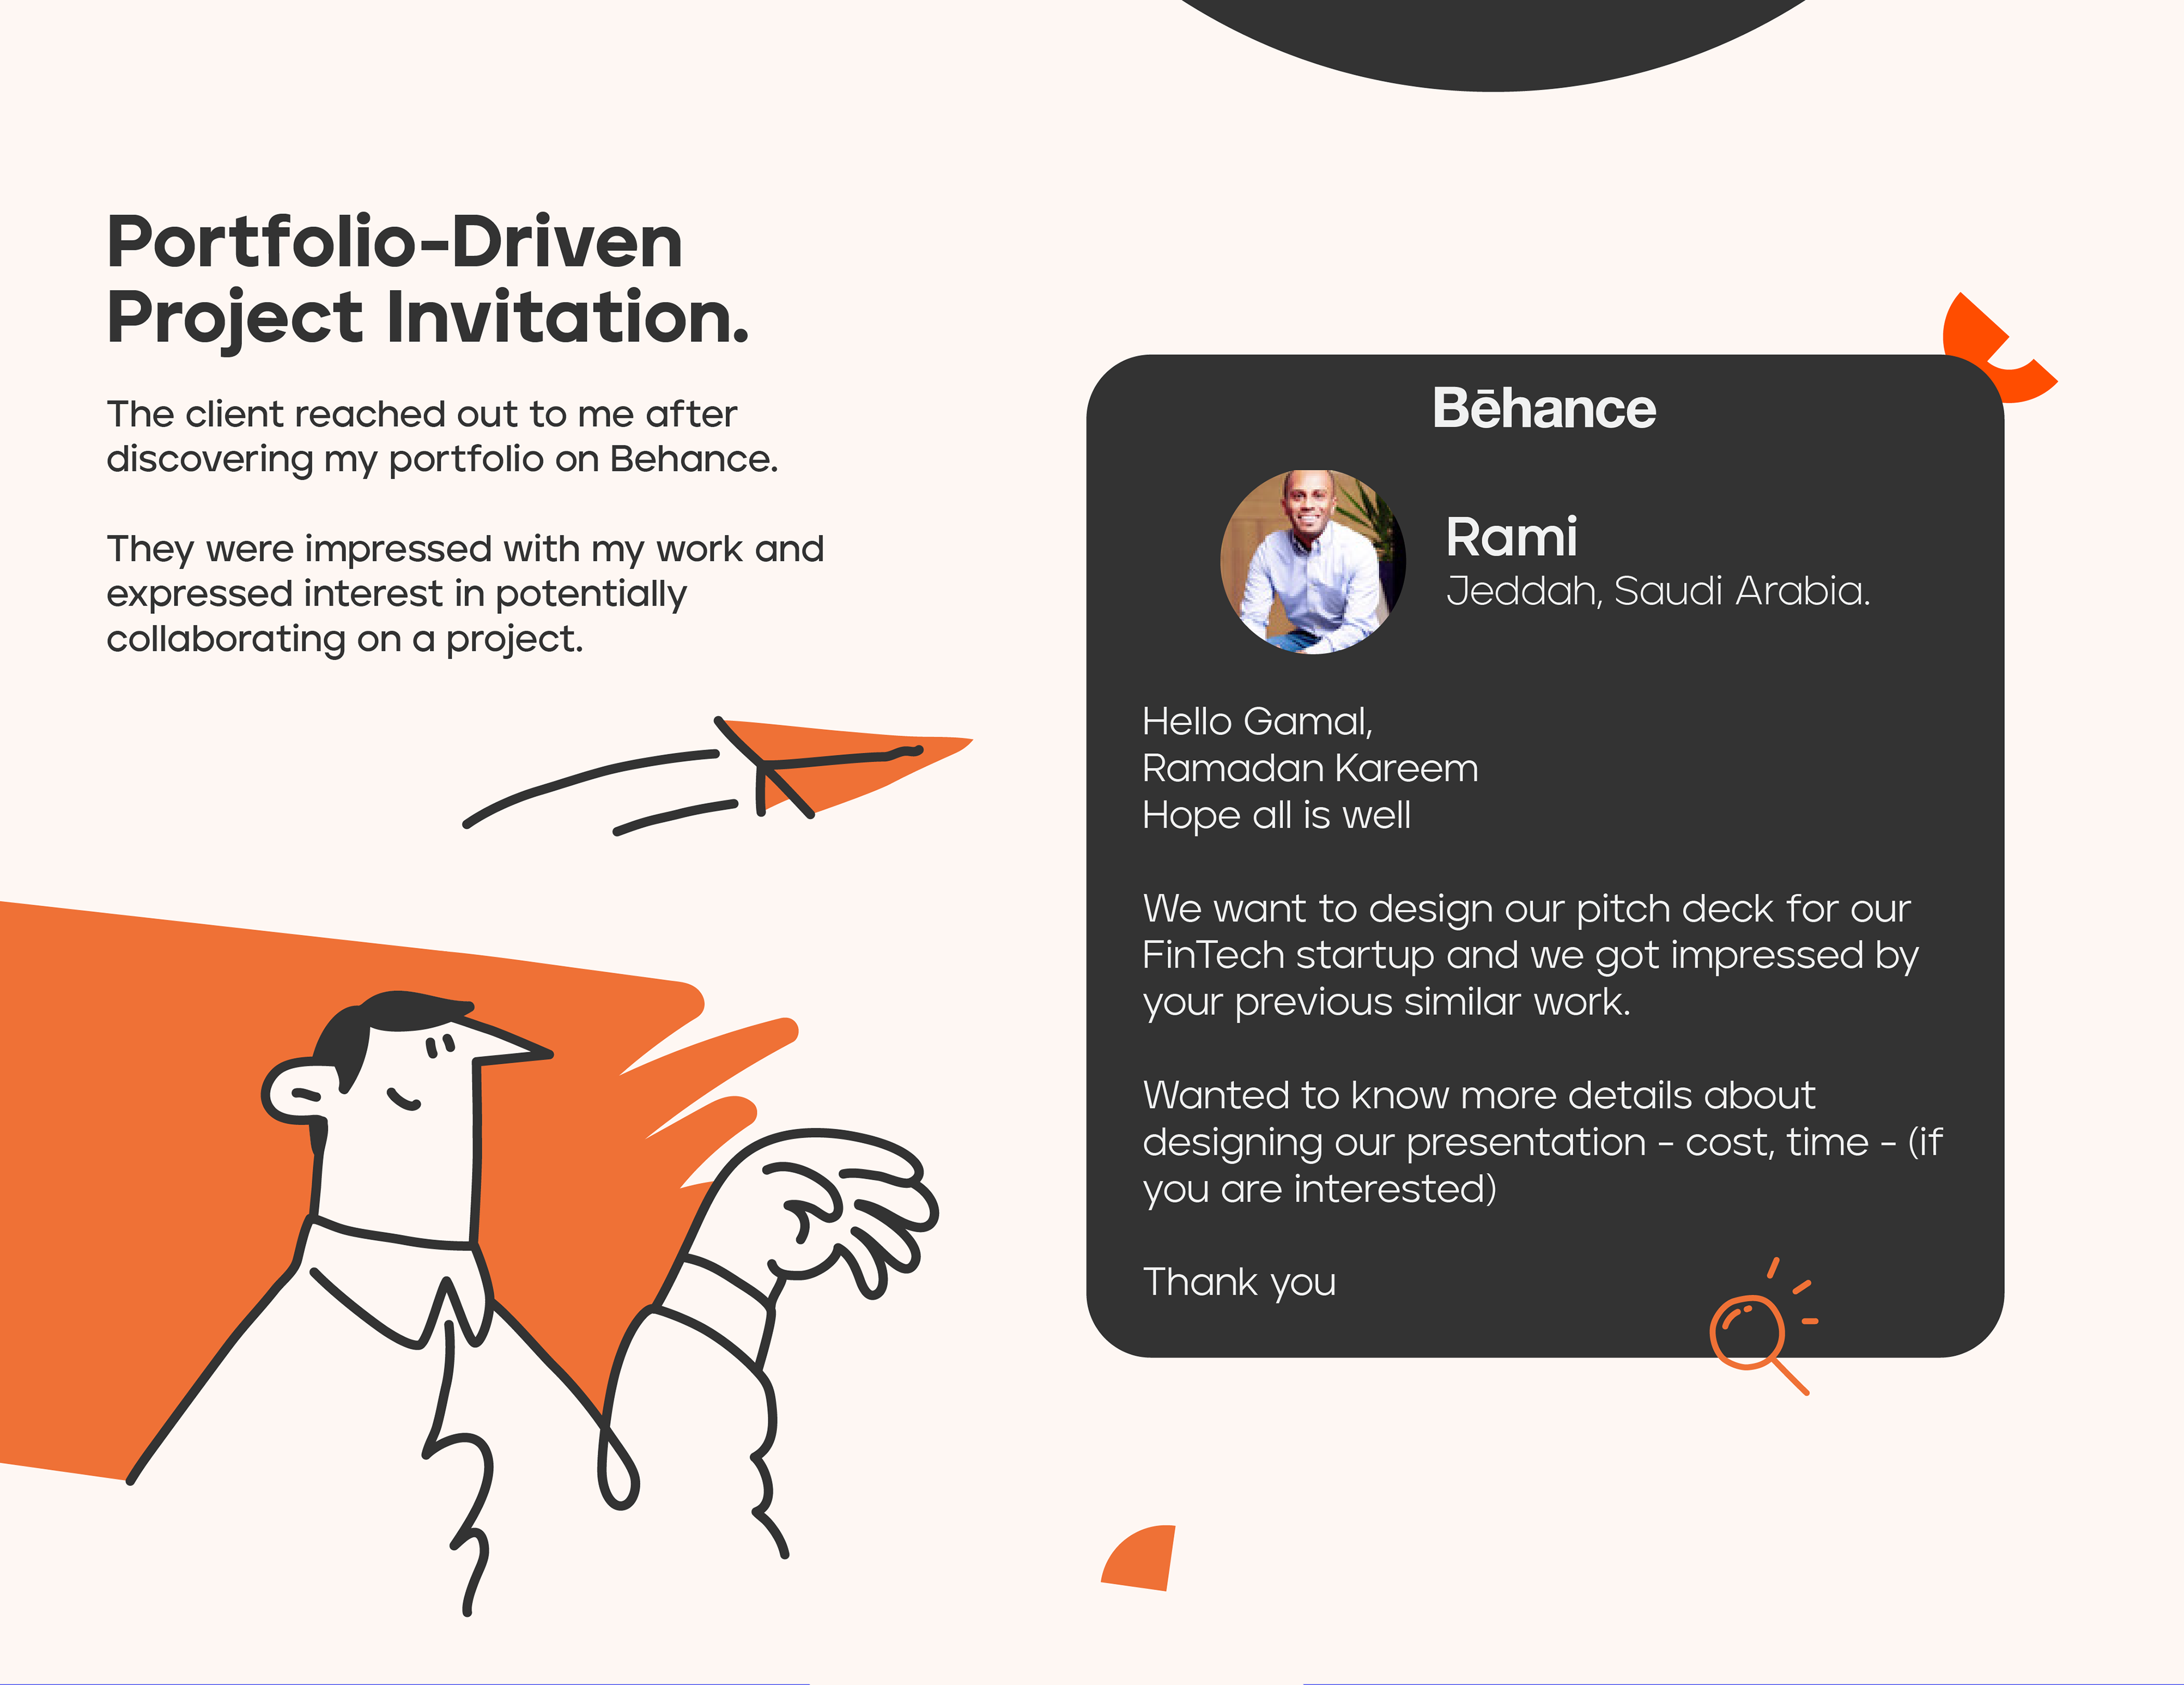Click the Ramadan Kareem message line
2184x1685 pixels.
click(1310, 768)
